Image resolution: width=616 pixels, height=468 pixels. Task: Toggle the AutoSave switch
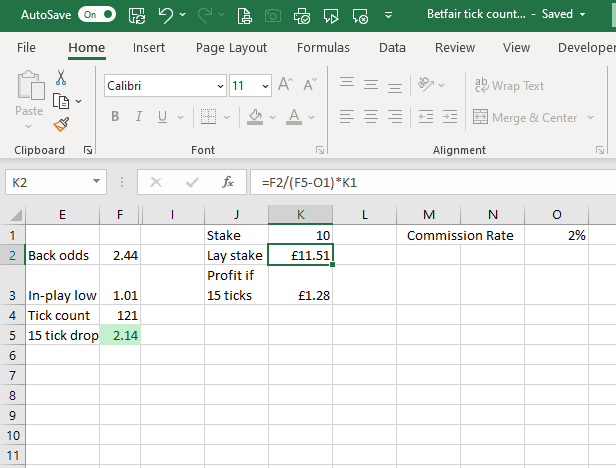[x=97, y=15]
